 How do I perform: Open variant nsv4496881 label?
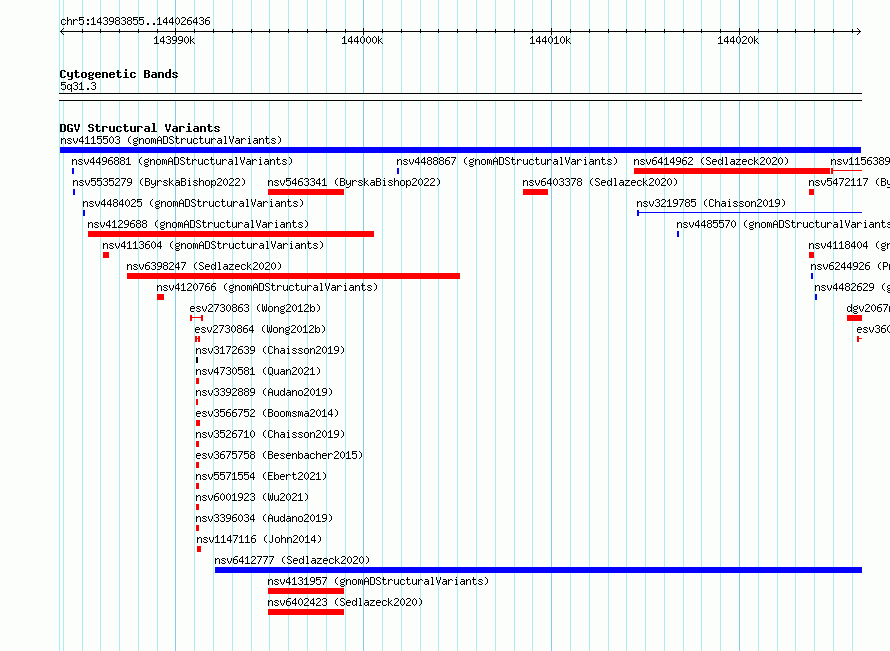pos(182,161)
